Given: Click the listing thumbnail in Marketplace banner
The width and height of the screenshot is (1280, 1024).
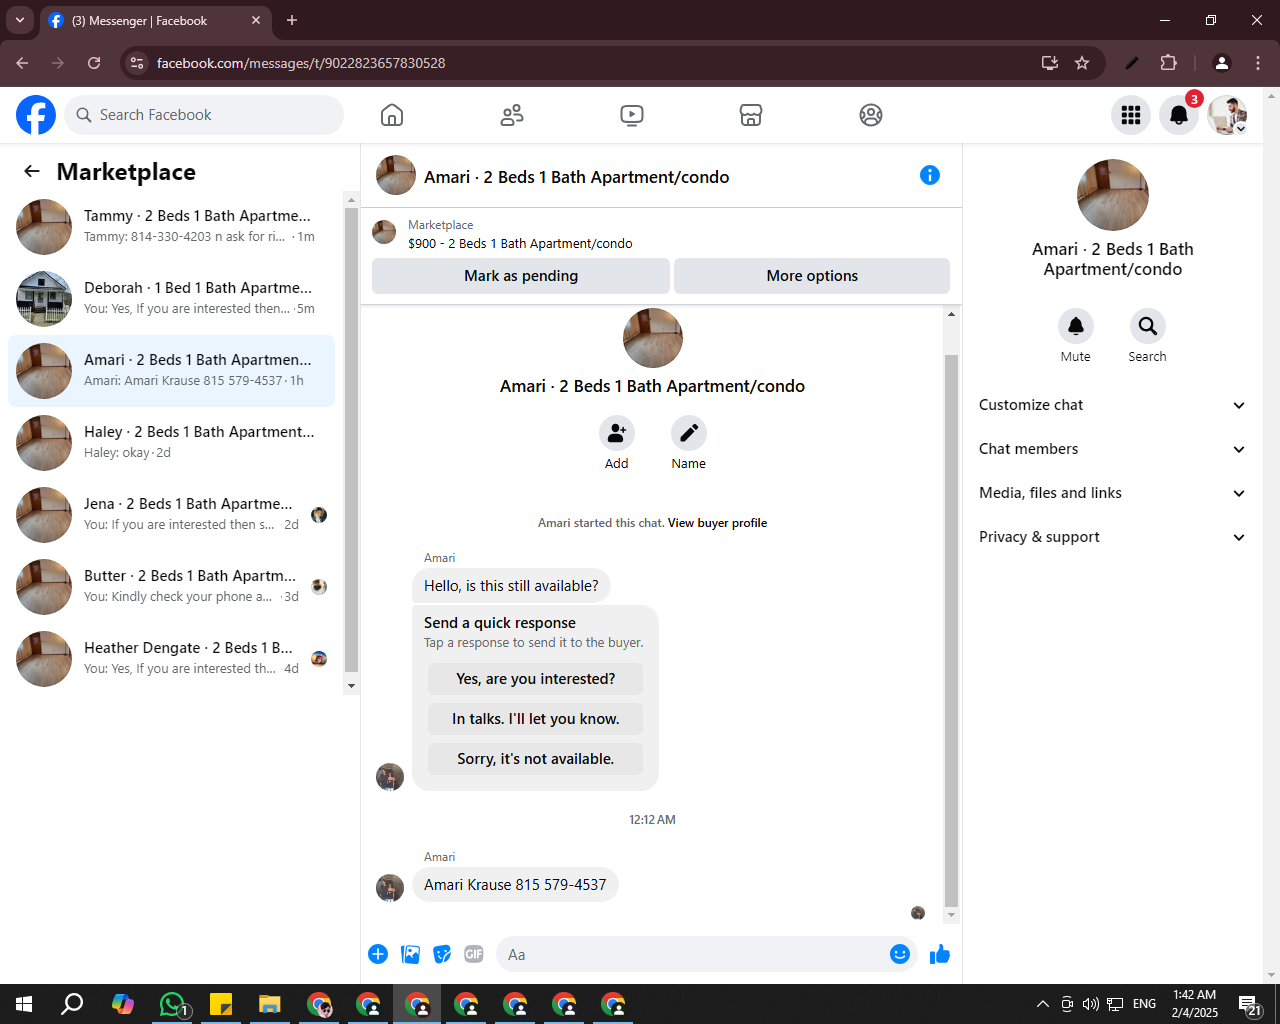Looking at the screenshot, I should tap(384, 232).
